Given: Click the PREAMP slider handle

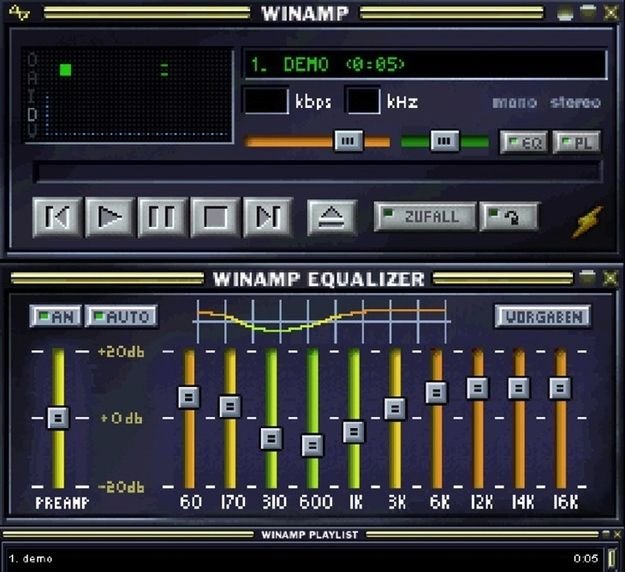Looking at the screenshot, I should 58,416.
